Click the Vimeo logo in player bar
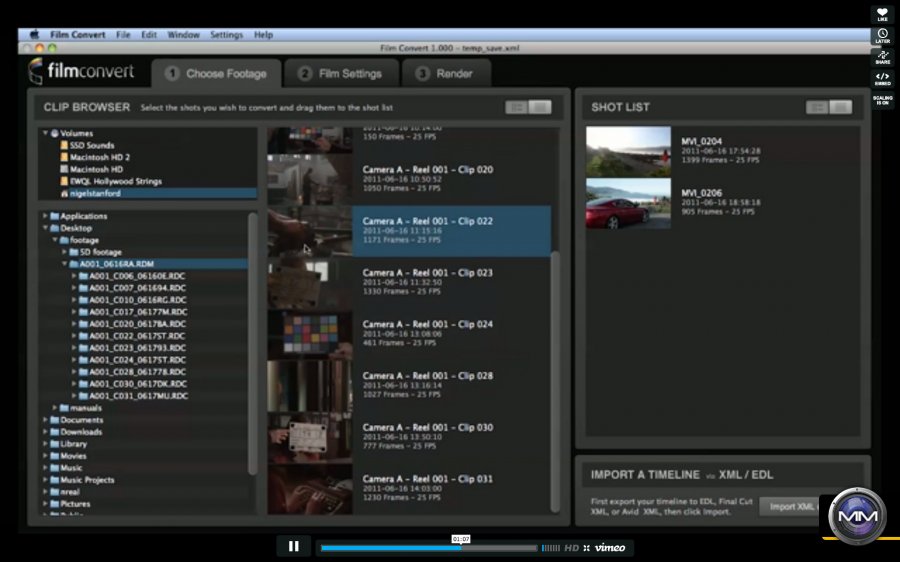Screen dimensions: 900x562 pyautogui.click(x=609, y=547)
